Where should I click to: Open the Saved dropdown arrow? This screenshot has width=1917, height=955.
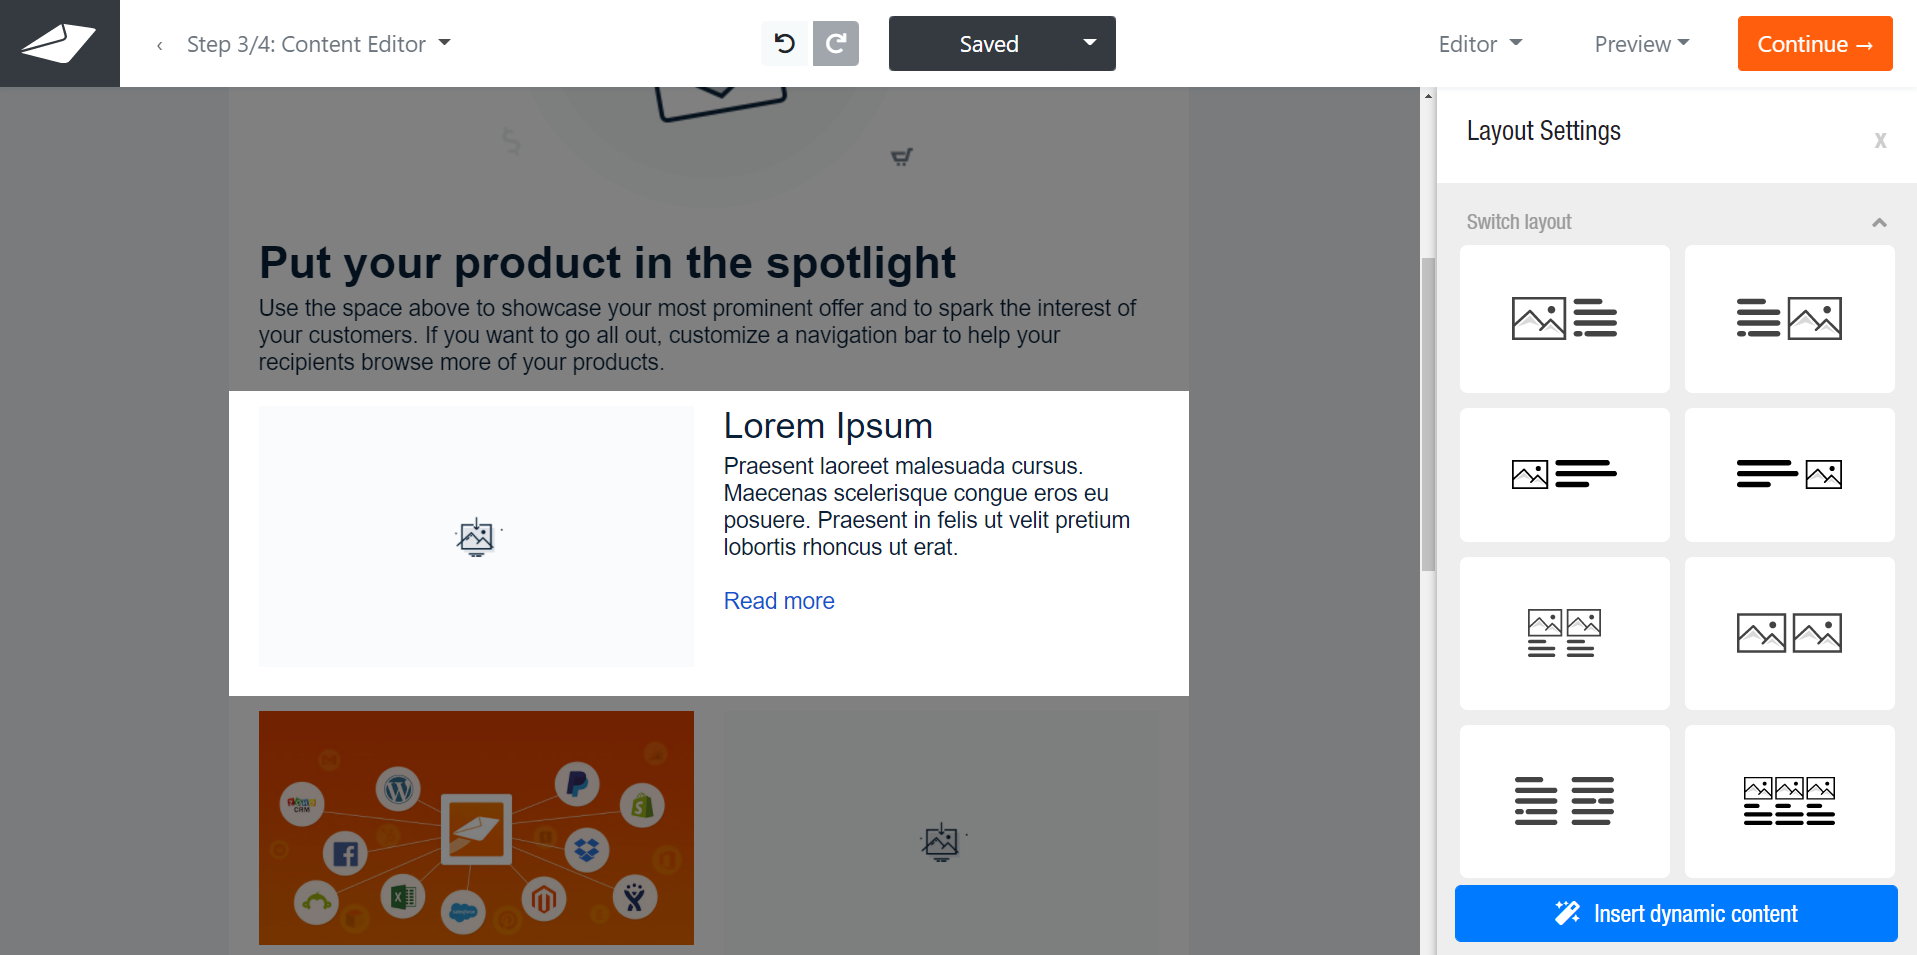pyautogui.click(x=1090, y=43)
